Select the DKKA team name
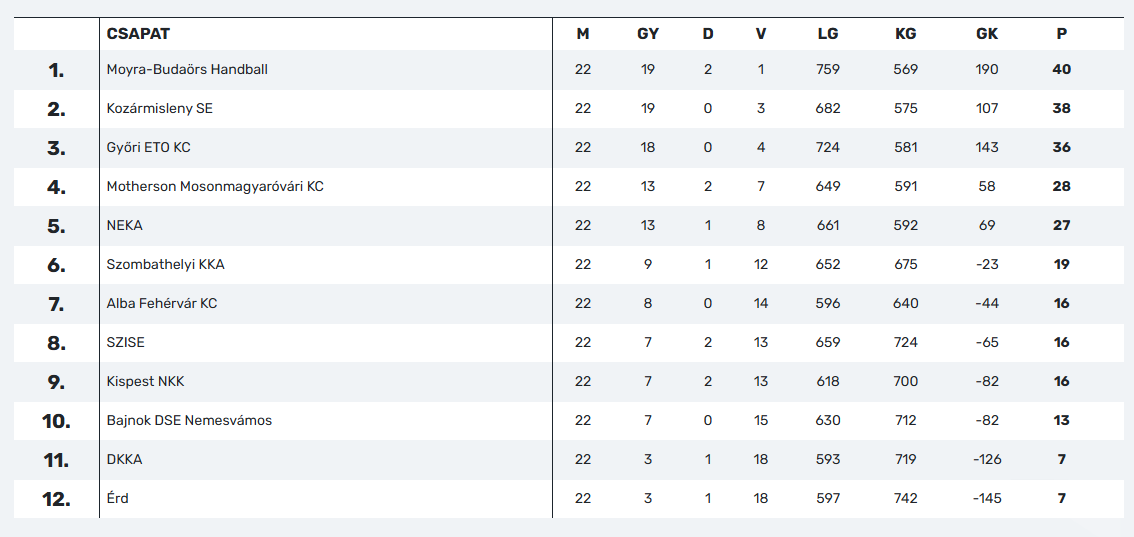 [x=124, y=460]
